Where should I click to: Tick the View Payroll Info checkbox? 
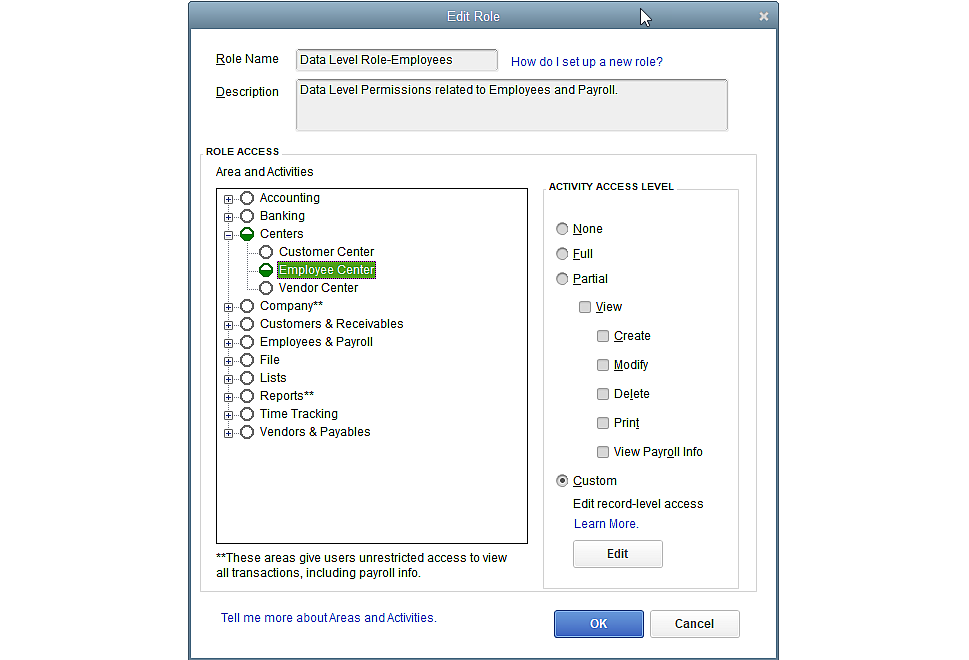tap(603, 452)
